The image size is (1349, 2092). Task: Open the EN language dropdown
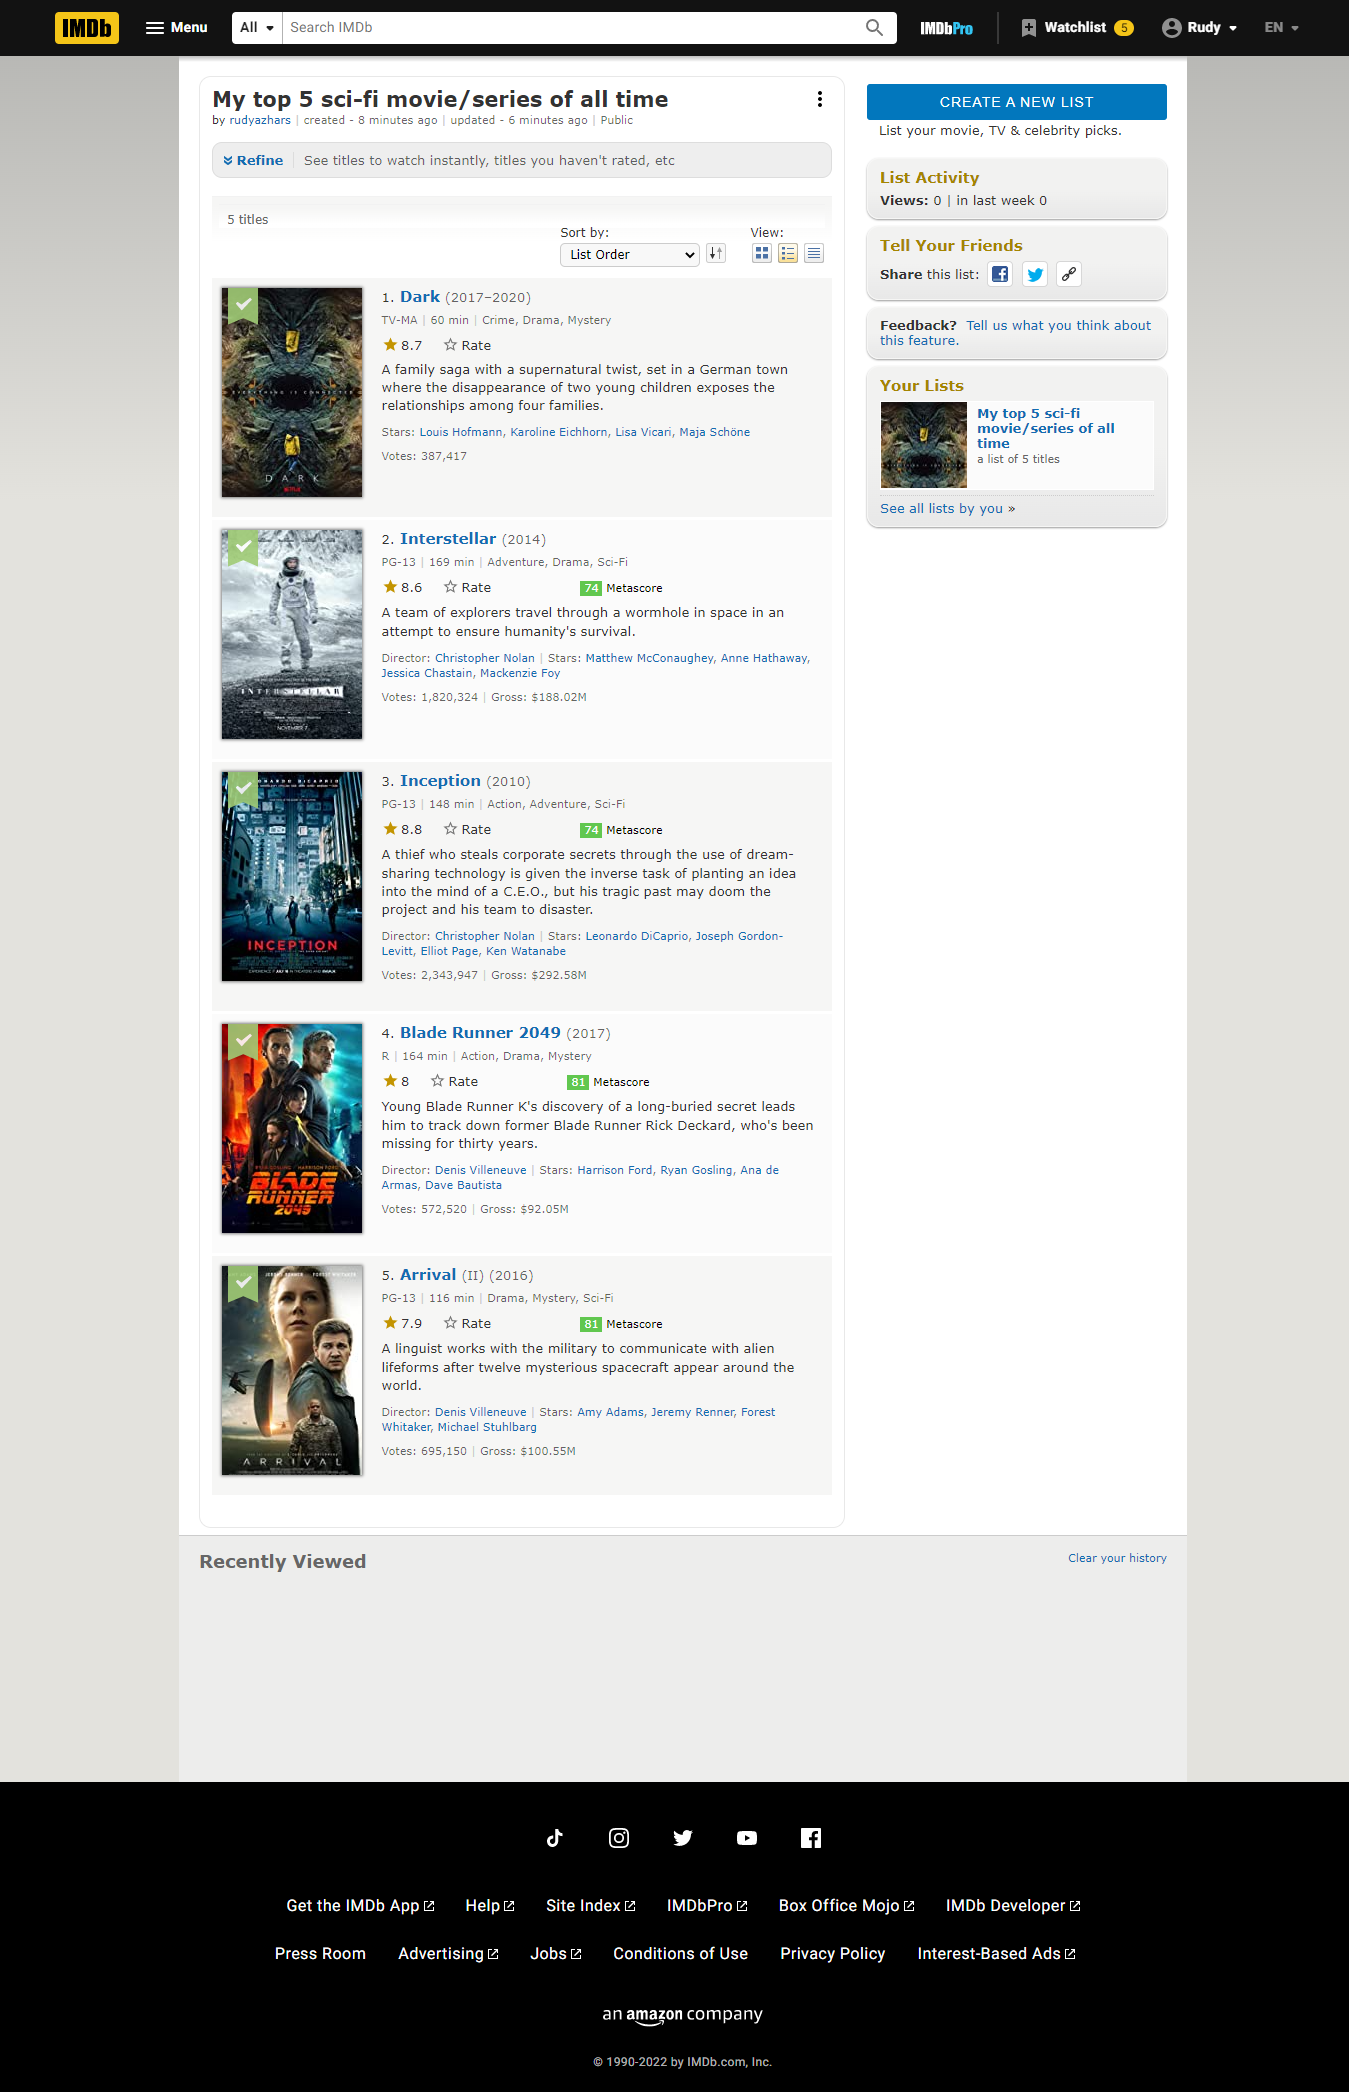[x=1281, y=28]
